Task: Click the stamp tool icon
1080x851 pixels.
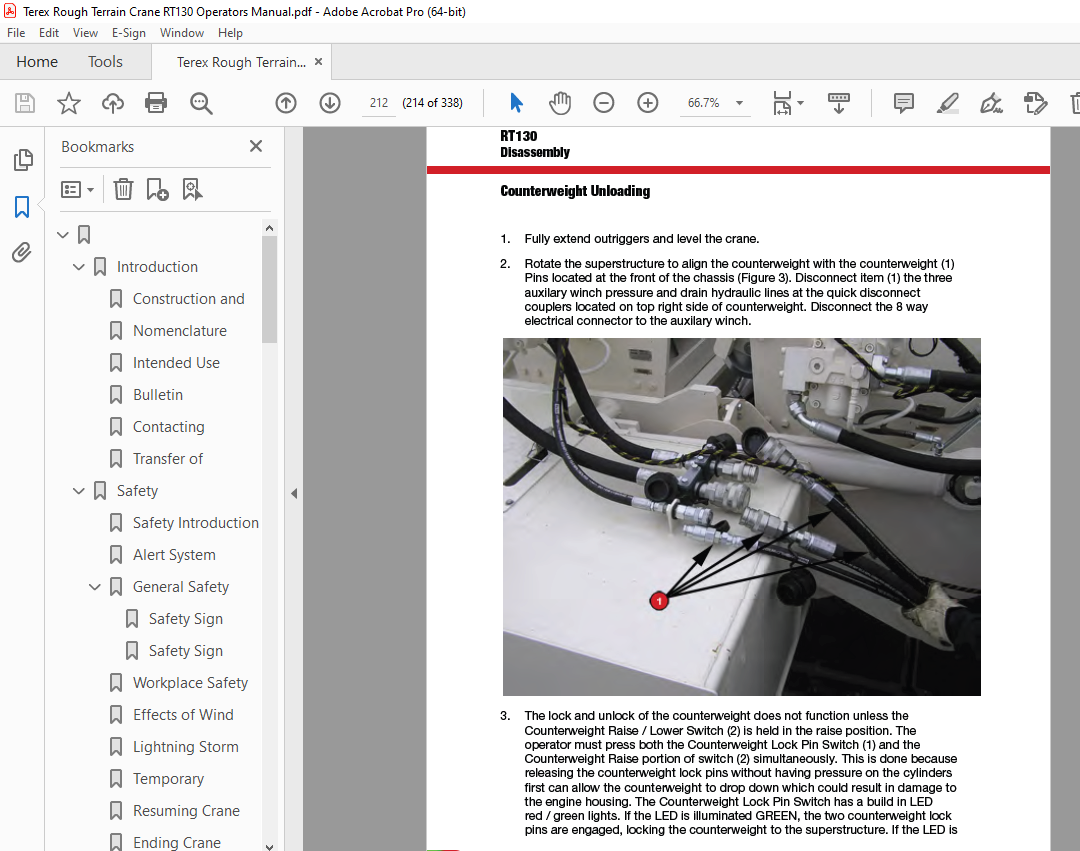Action: [1035, 103]
